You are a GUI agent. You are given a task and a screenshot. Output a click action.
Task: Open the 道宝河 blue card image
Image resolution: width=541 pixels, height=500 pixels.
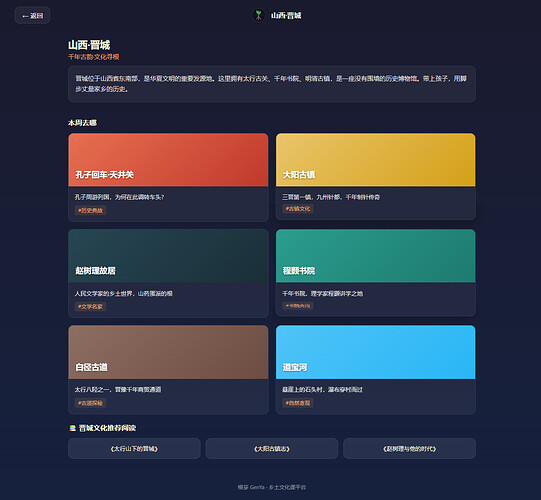click(375, 352)
